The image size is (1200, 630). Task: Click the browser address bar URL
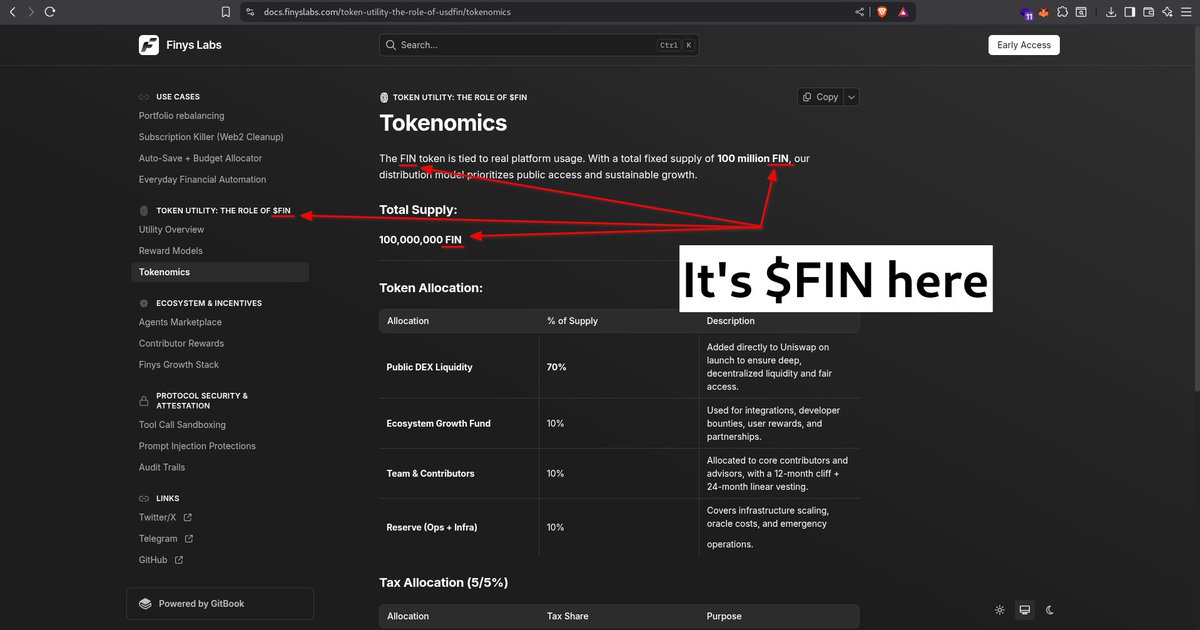pyautogui.click(x=386, y=12)
